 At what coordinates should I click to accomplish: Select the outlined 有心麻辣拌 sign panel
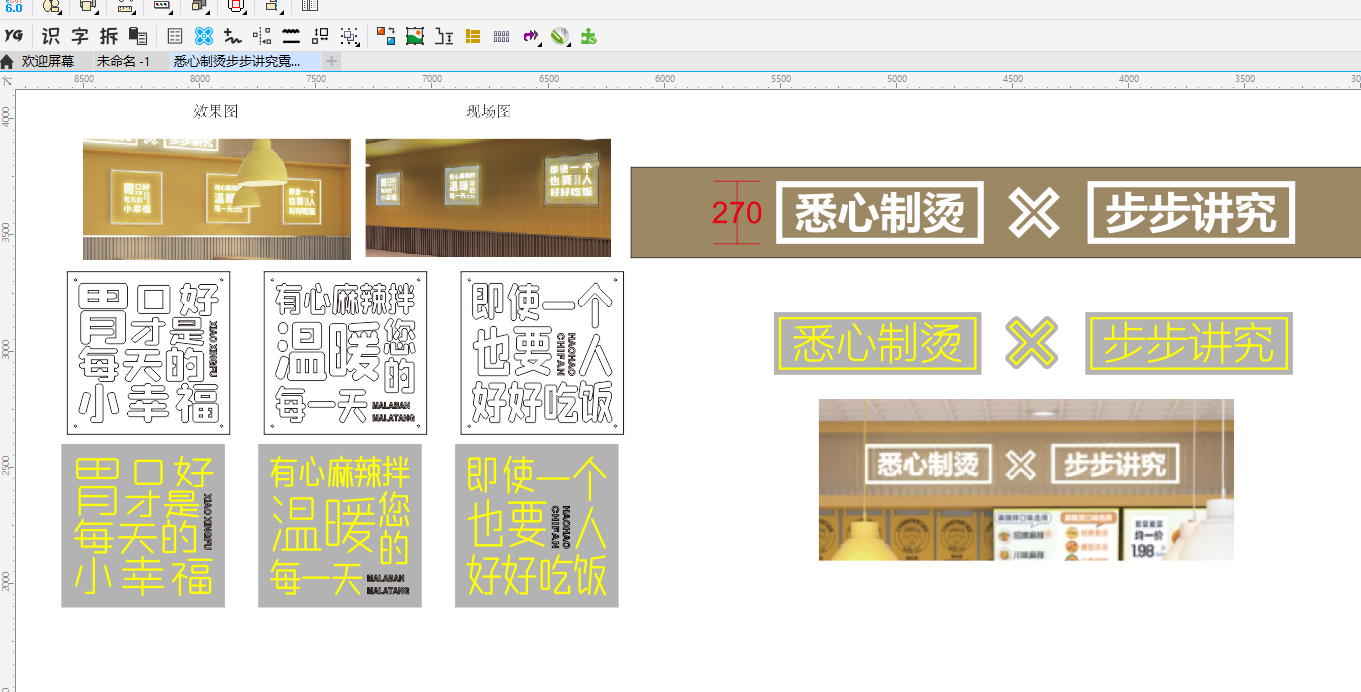click(345, 353)
